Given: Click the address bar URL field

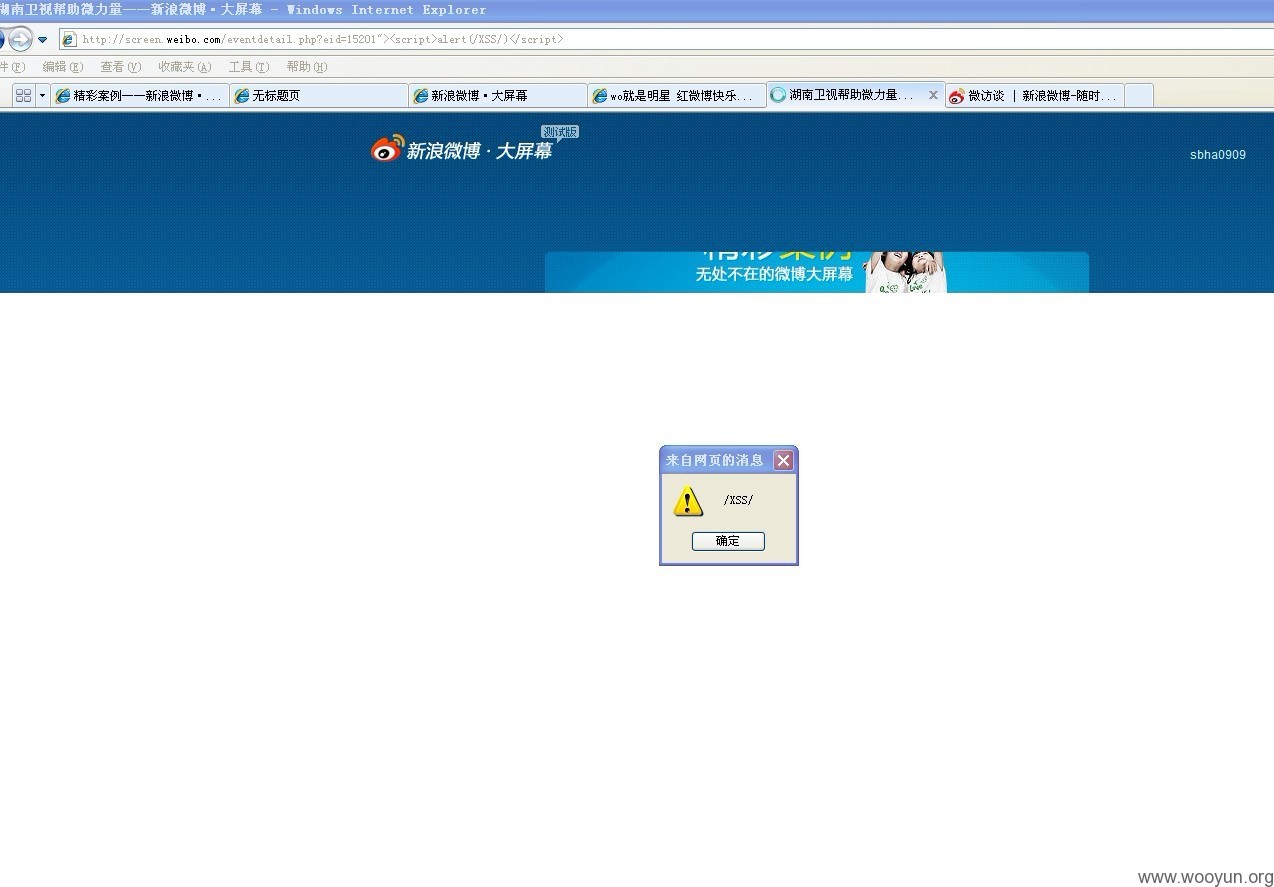Looking at the screenshot, I should [666, 39].
